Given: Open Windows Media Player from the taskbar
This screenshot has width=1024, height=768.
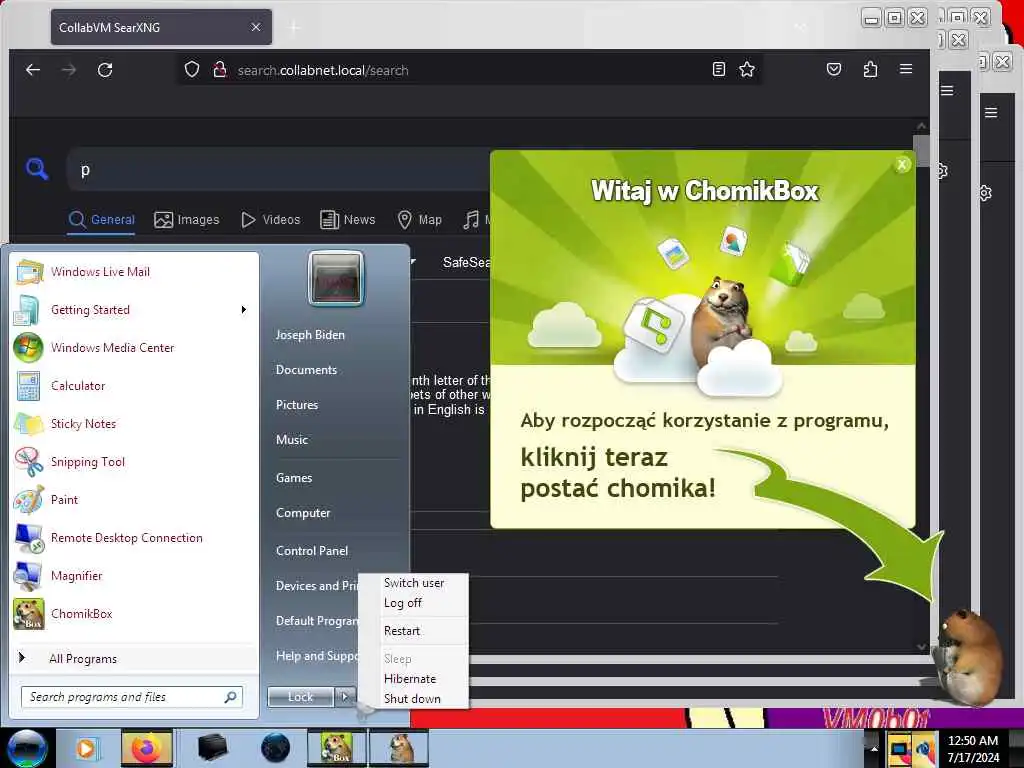Looking at the screenshot, I should coord(86,748).
